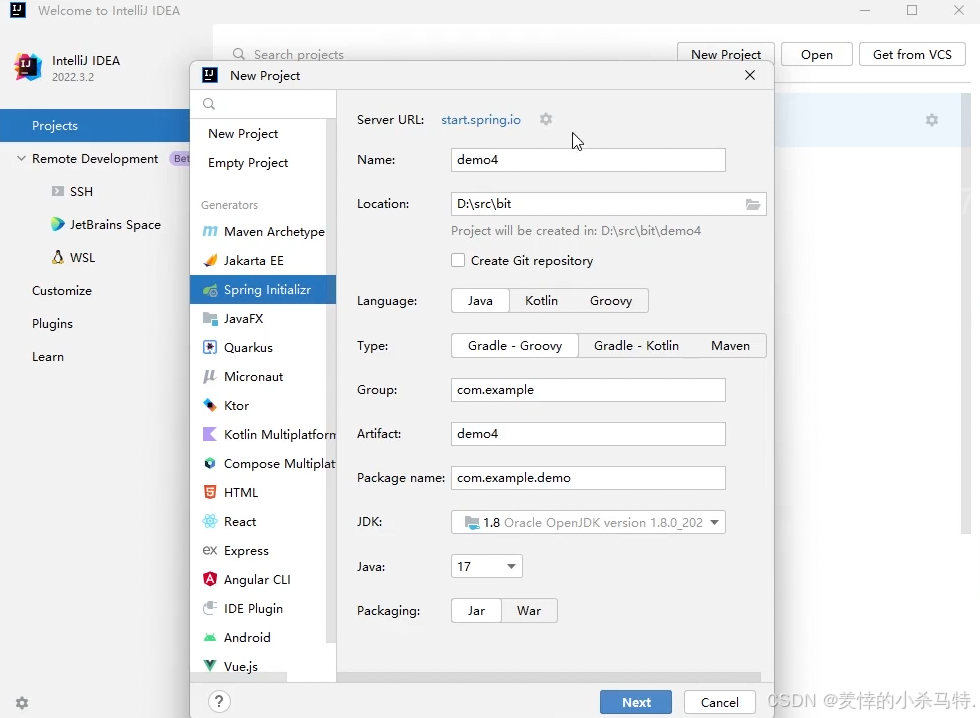980x718 pixels.
Task: Open help with the question mark button
Action: (x=219, y=702)
